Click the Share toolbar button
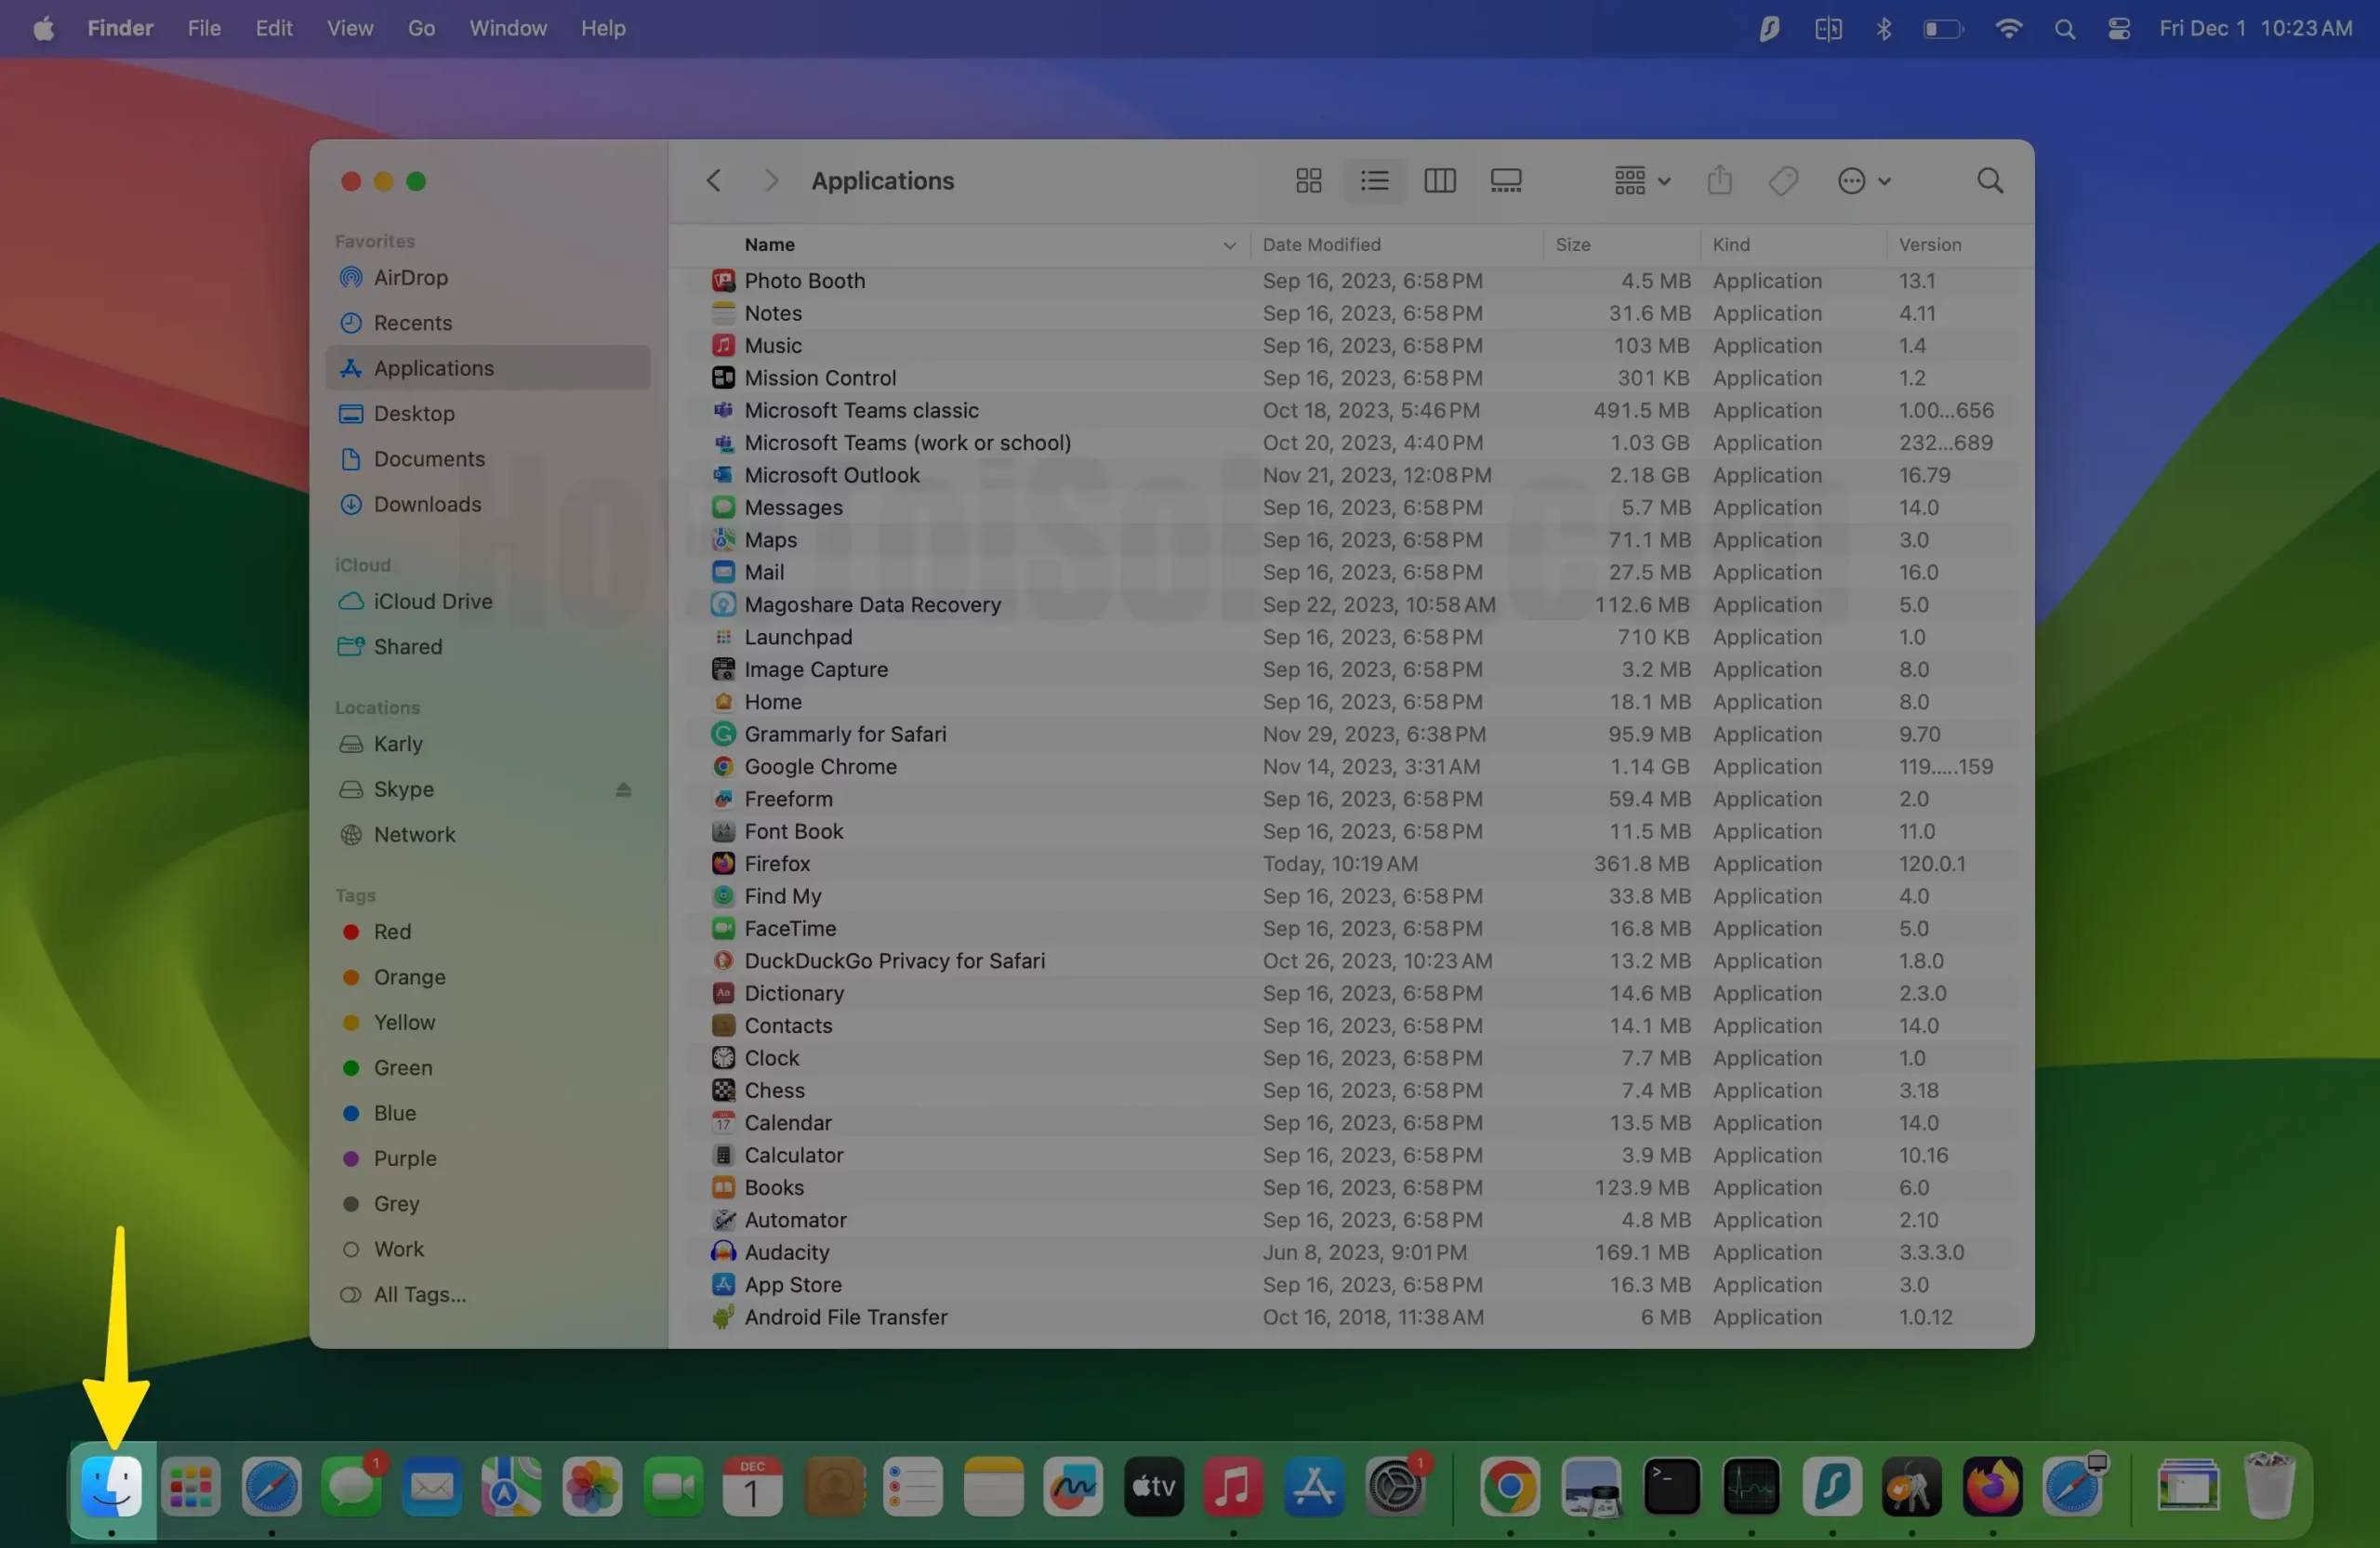 pyautogui.click(x=1719, y=181)
